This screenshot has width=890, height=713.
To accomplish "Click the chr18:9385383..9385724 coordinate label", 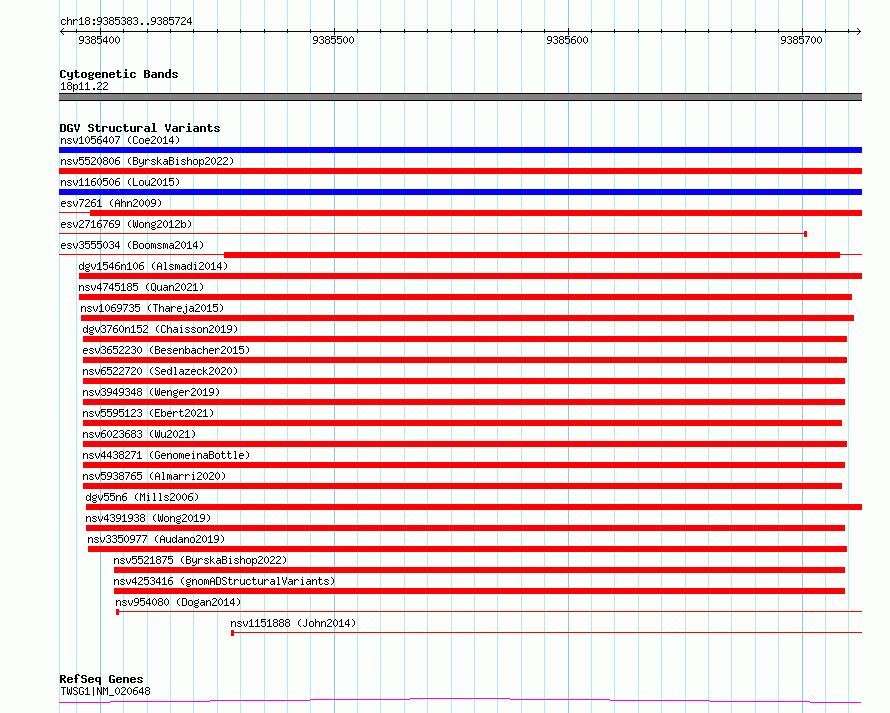I will point(126,22).
